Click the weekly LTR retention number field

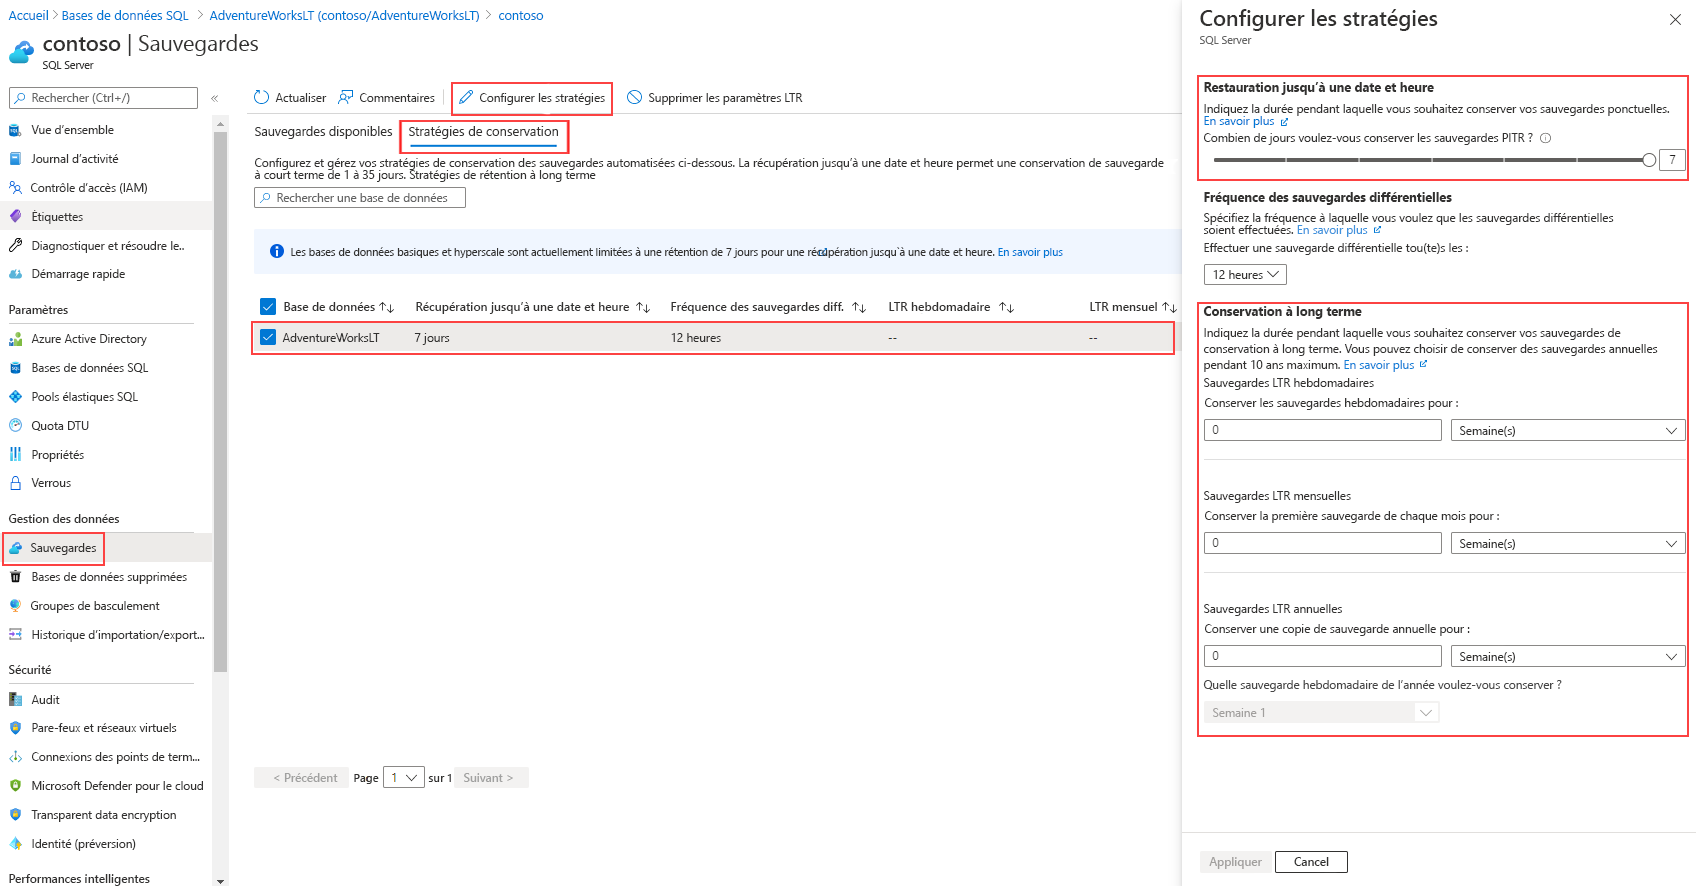point(1322,430)
